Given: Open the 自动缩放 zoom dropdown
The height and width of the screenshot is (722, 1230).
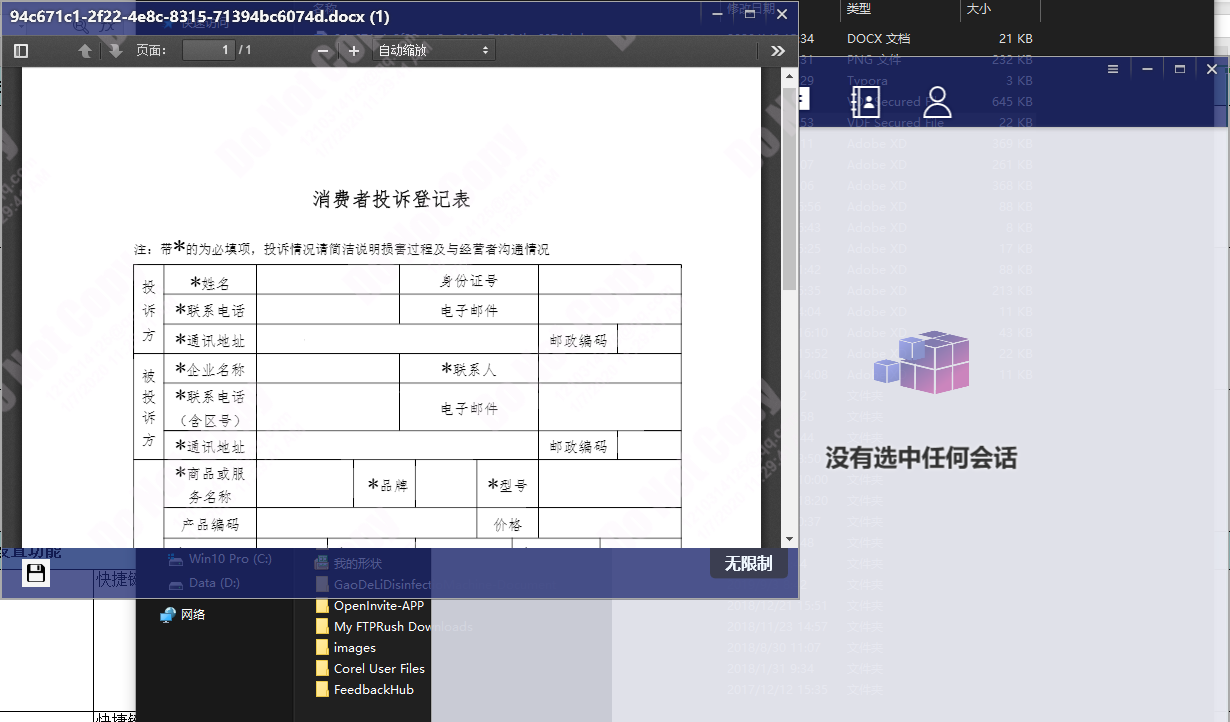Looking at the screenshot, I should click(433, 50).
